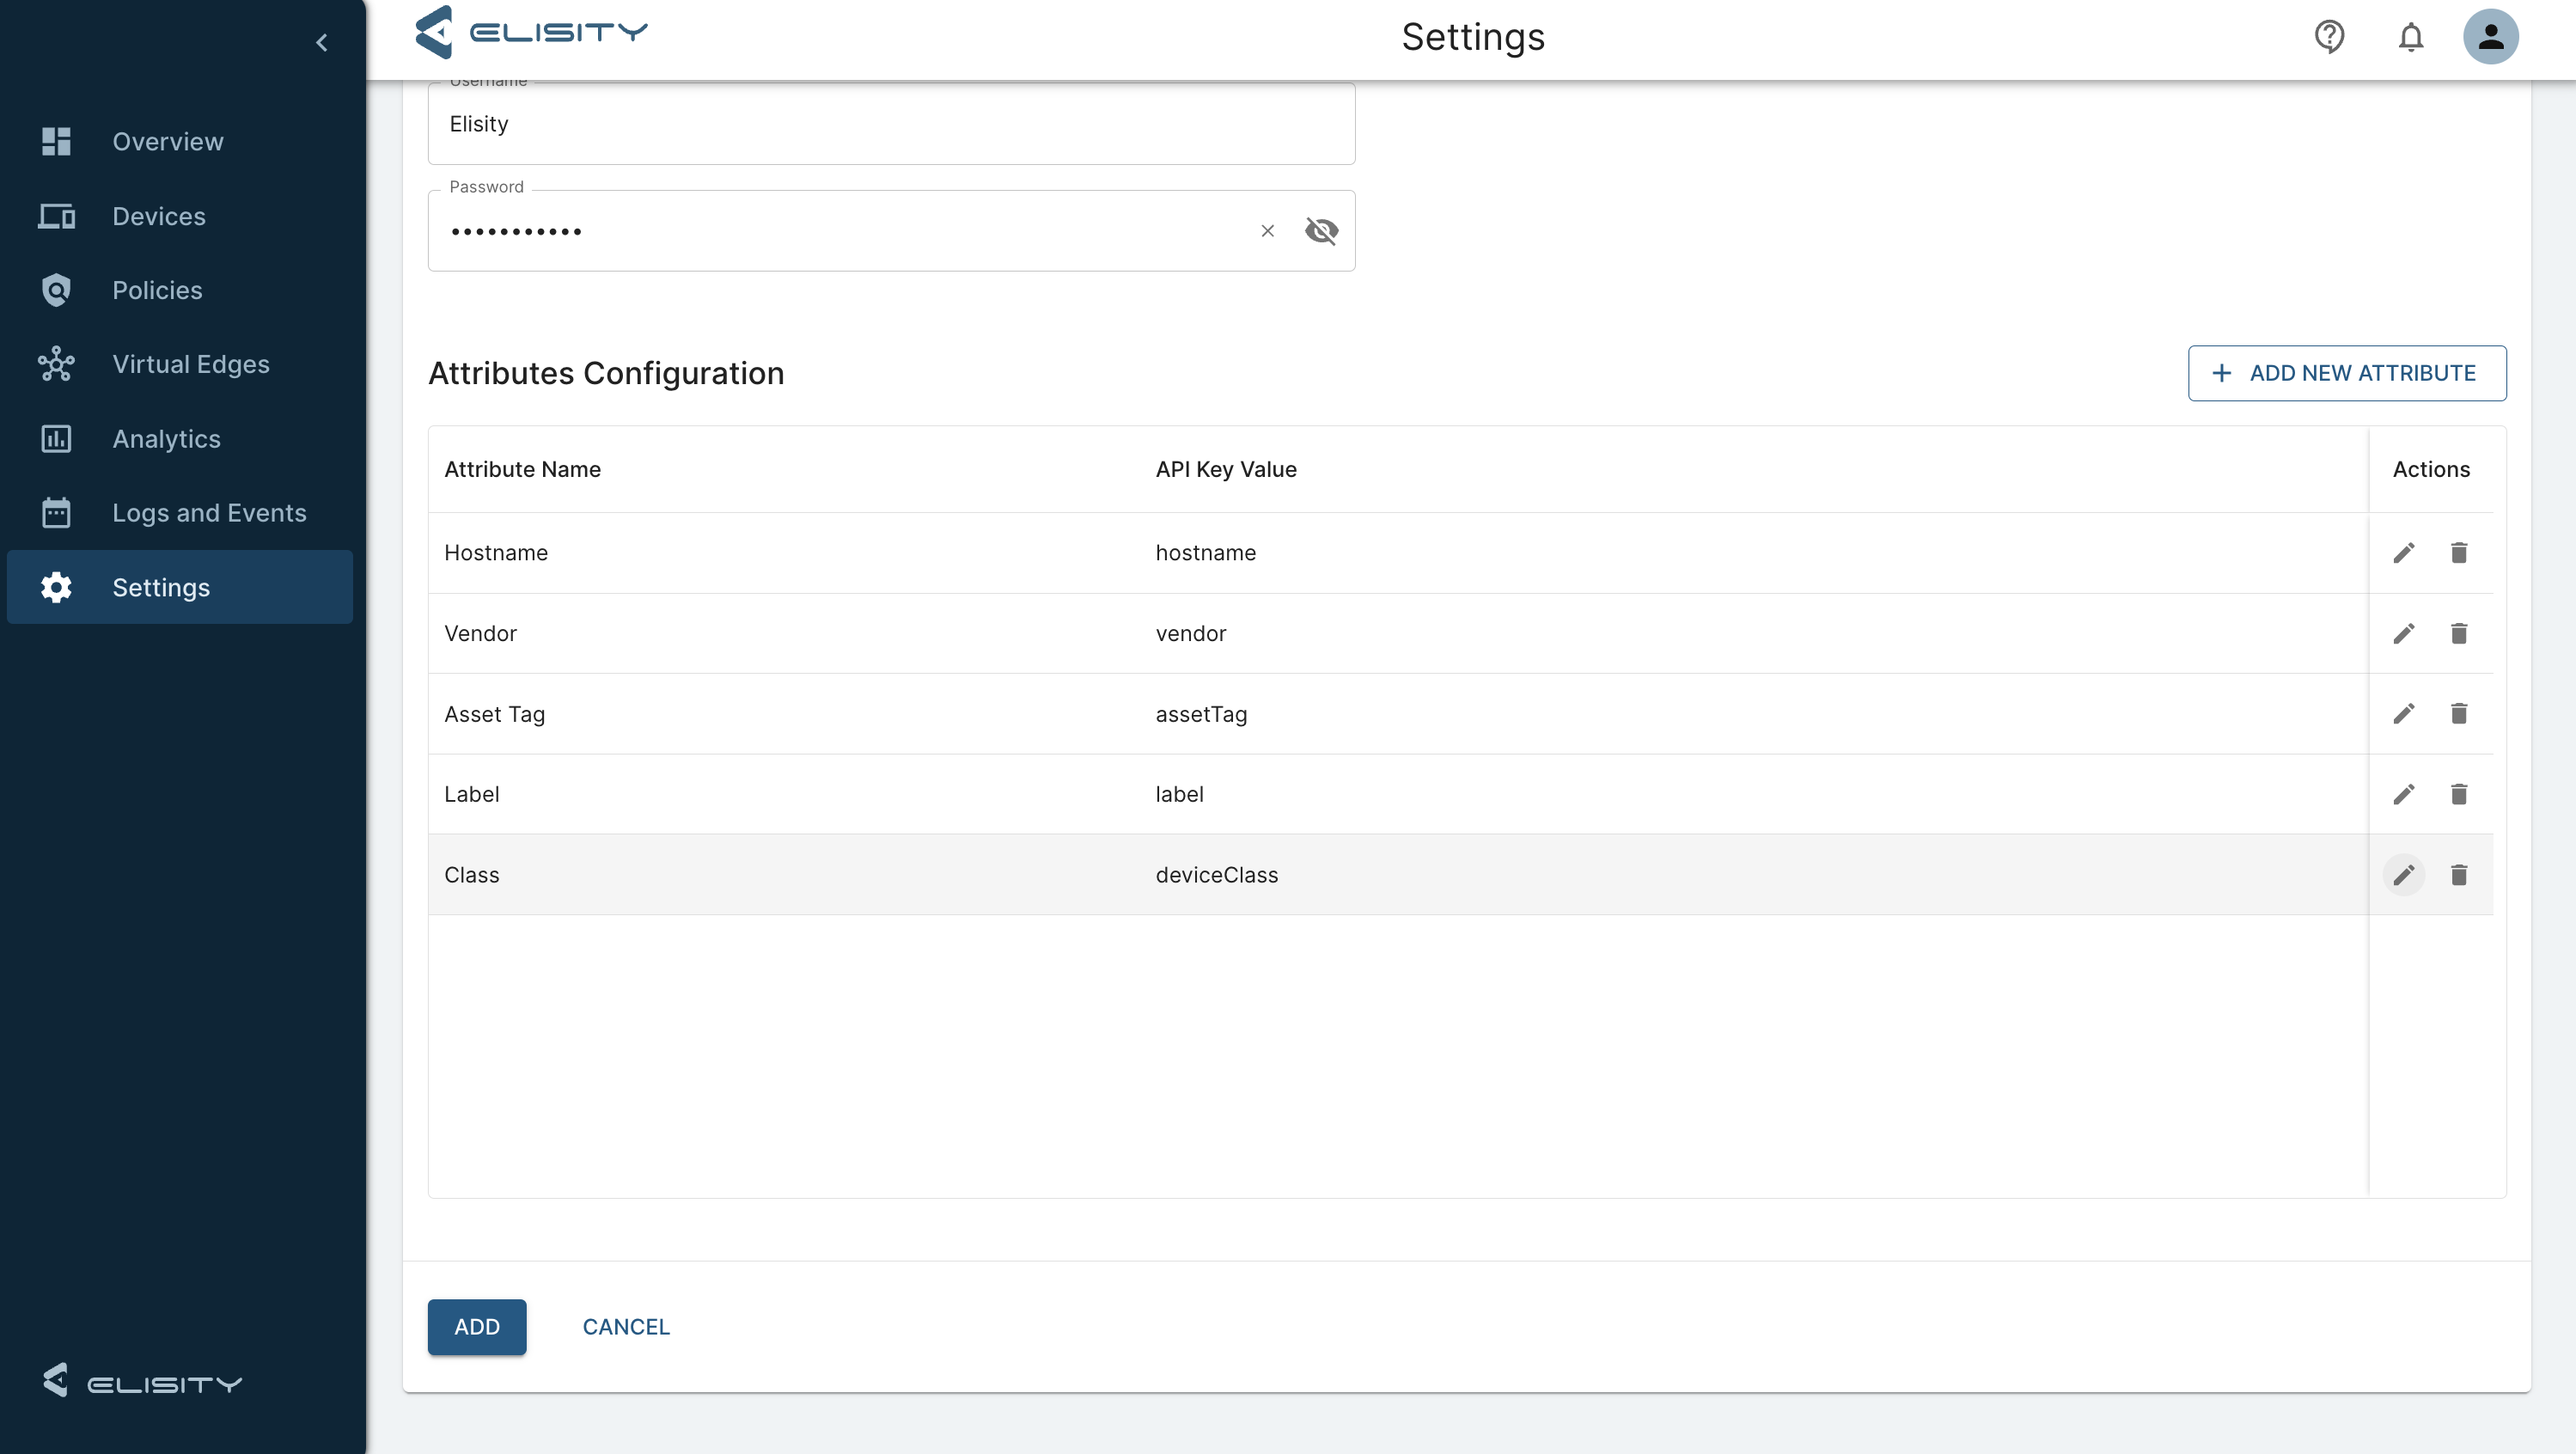The height and width of the screenshot is (1454, 2576).
Task: Click the CANCEL button
Action: click(626, 1328)
